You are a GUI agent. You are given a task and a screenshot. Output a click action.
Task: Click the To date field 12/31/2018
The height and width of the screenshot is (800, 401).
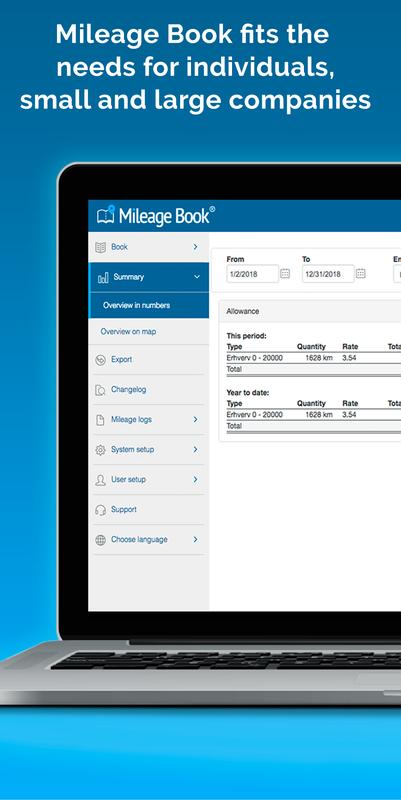pyautogui.click(x=328, y=274)
